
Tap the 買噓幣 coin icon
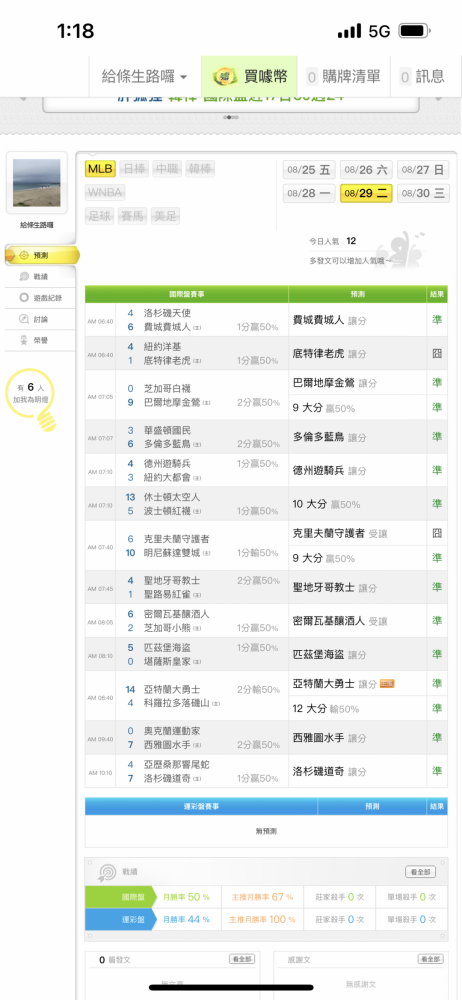tap(225, 77)
